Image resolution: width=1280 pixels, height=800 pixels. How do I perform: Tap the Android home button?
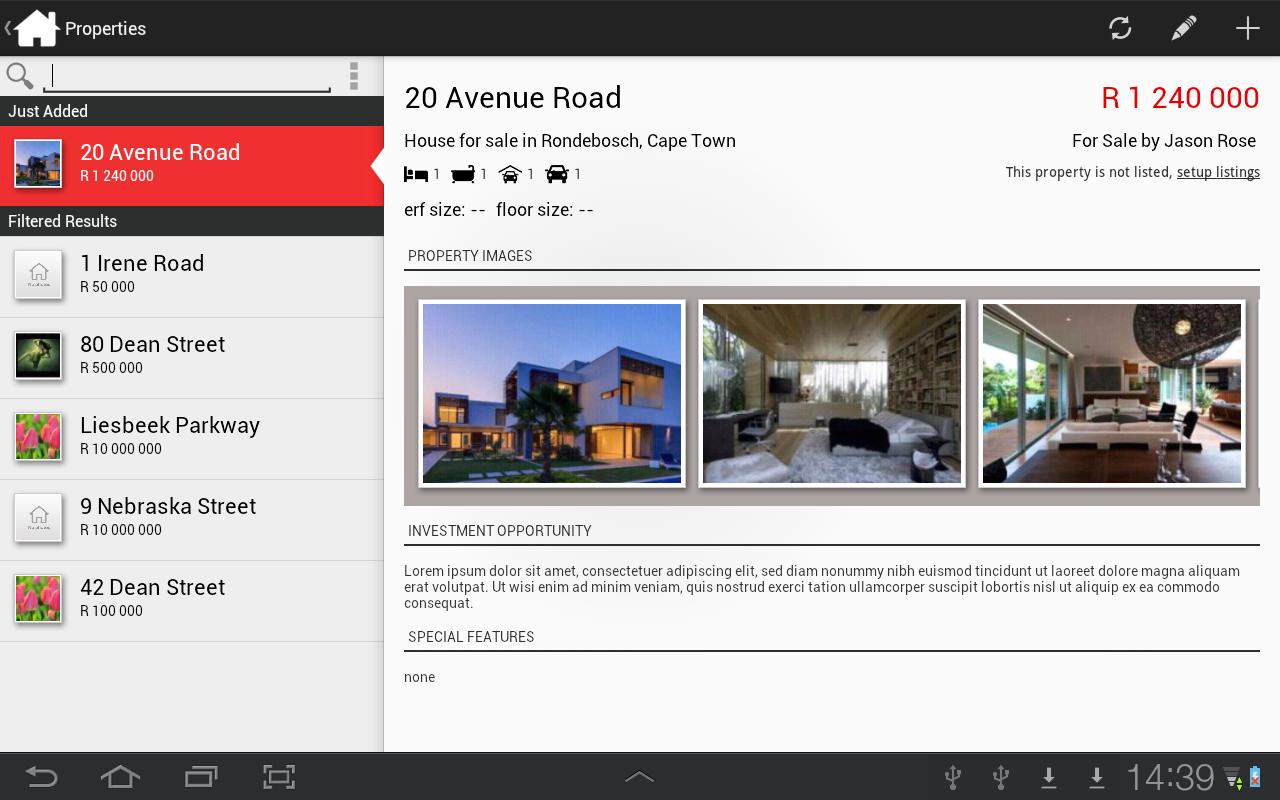coord(120,777)
